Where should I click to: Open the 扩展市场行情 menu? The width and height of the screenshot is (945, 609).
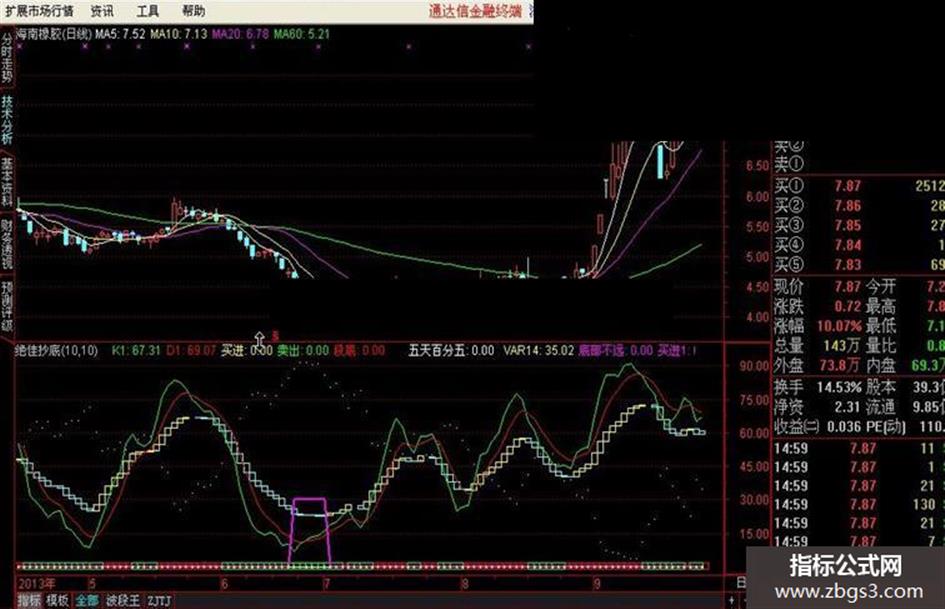(x=39, y=10)
